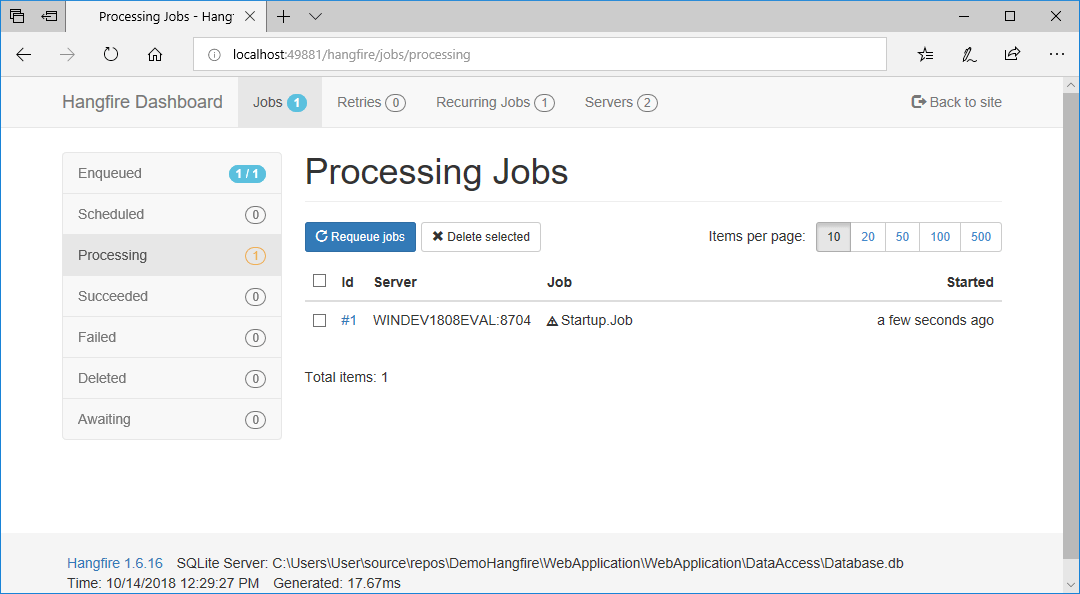Open the Jobs tab in the navbar
This screenshot has width=1080, height=594.
point(280,102)
